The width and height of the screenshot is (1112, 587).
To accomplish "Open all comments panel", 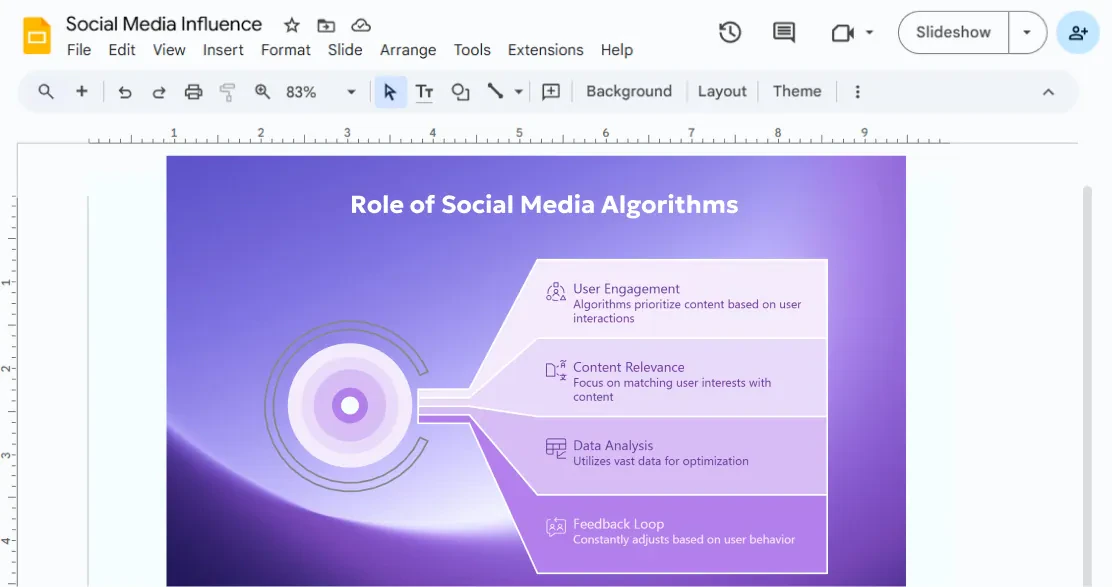I will click(x=782, y=32).
